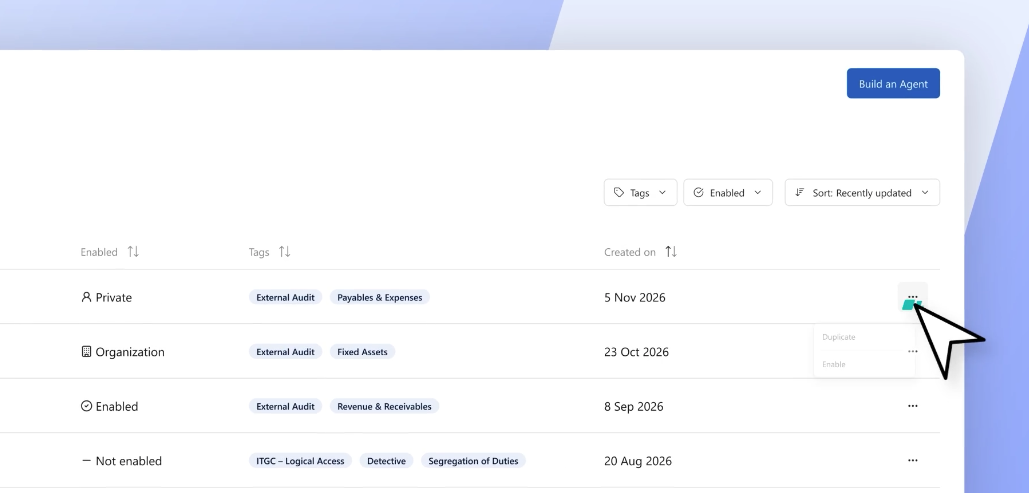Screen dimensions: 1029x493
Task: Click the Build an Agent button
Action: tap(893, 83)
